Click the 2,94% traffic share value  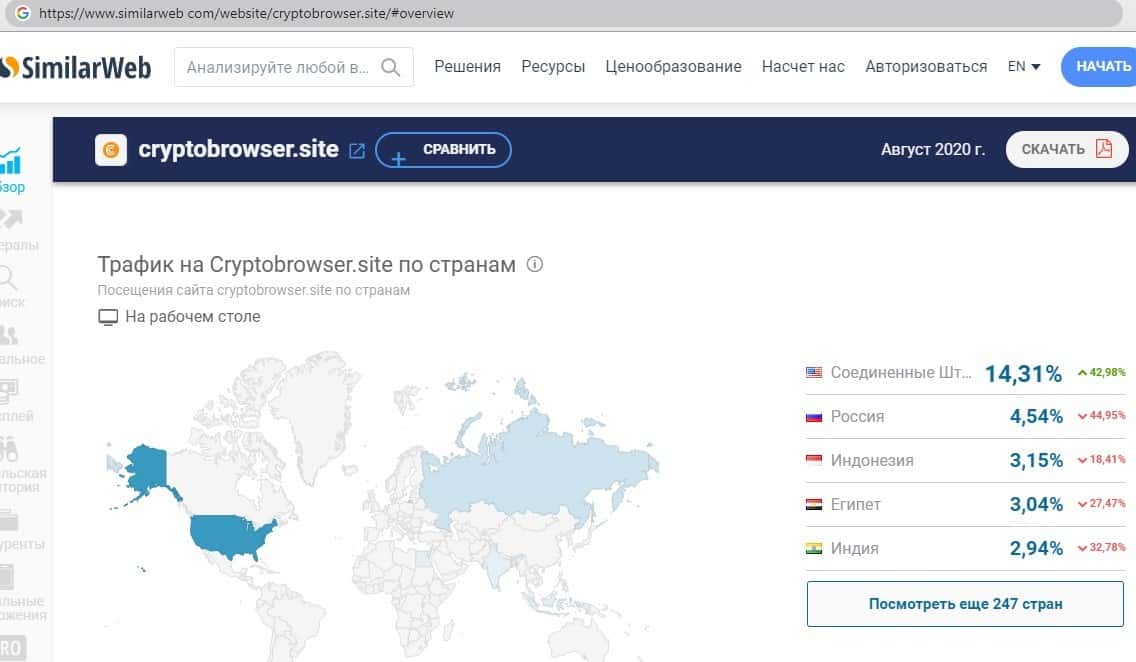1036,549
